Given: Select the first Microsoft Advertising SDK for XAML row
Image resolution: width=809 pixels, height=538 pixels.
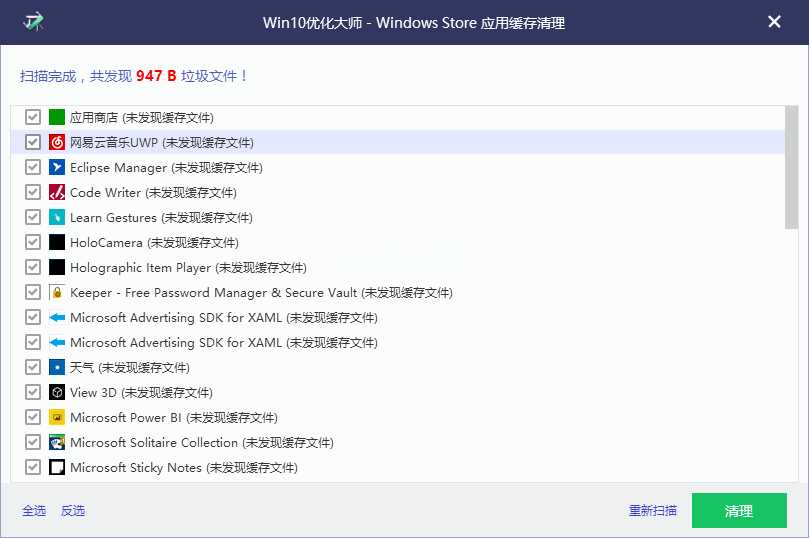Looking at the screenshot, I should pos(397,317).
